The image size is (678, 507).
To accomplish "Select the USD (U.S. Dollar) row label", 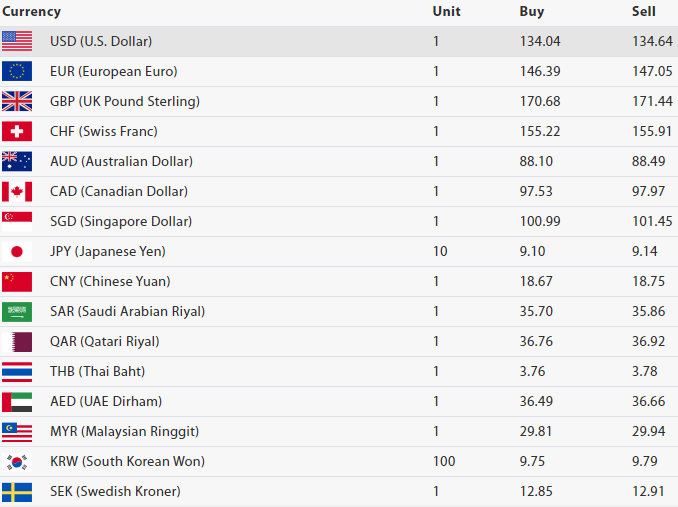I will coord(101,41).
